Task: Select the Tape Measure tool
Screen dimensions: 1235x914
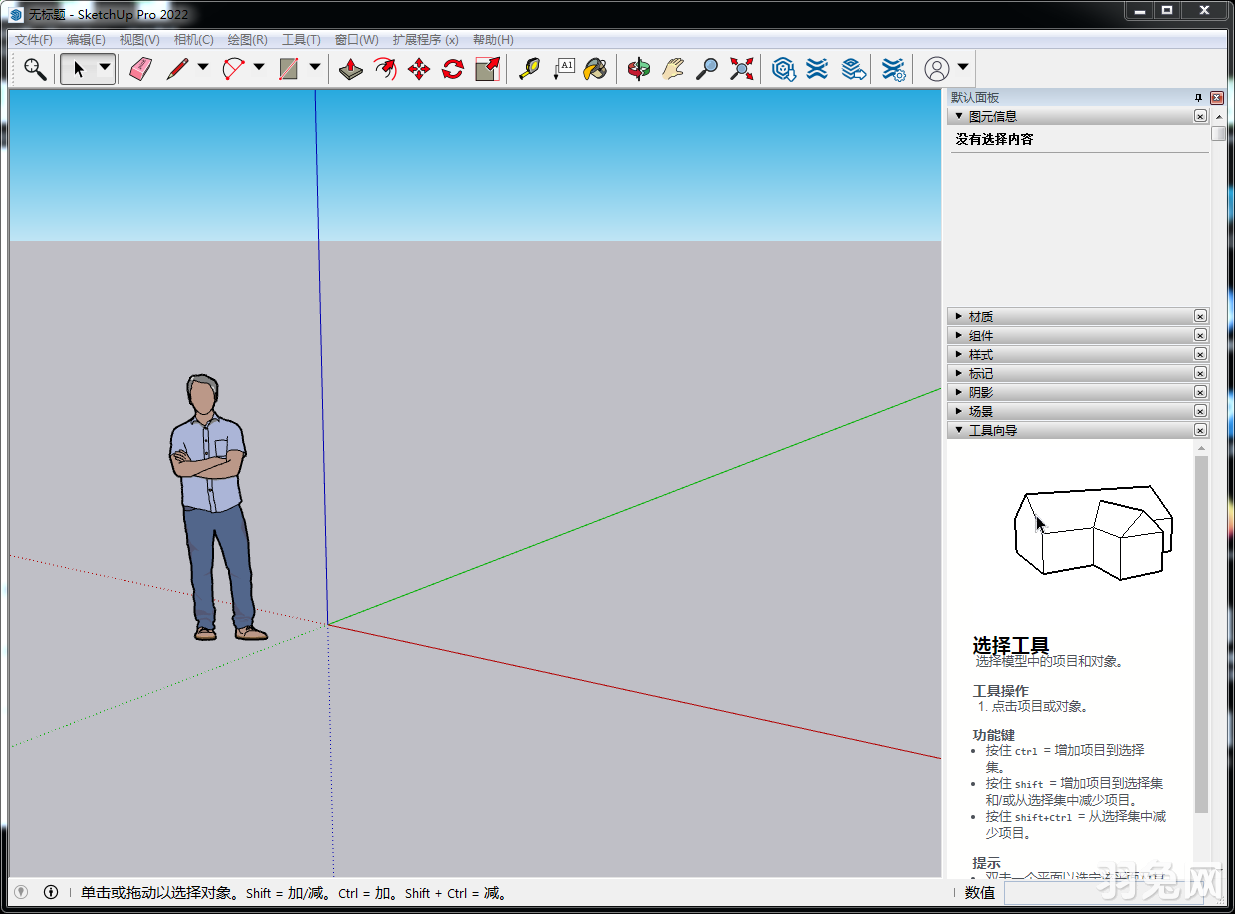Action: [x=530, y=68]
